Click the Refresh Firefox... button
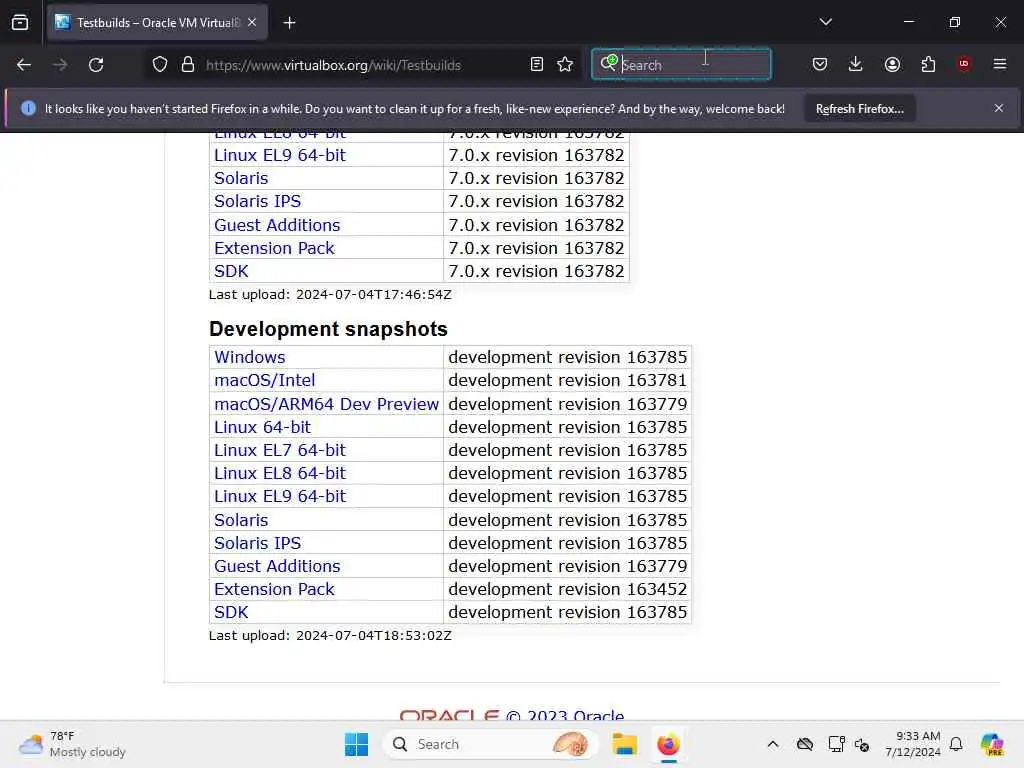The width and height of the screenshot is (1024, 768). click(859, 109)
